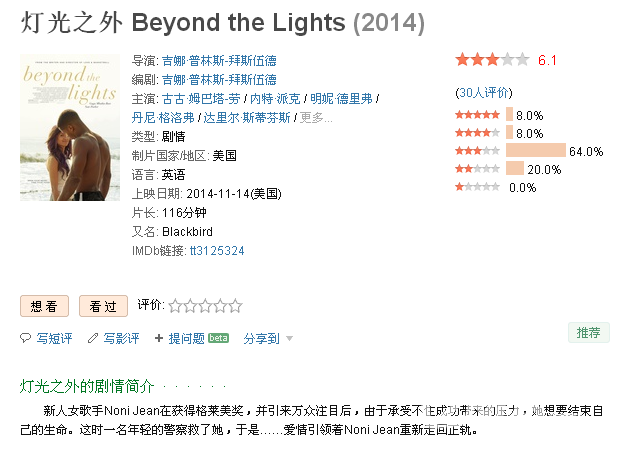Open actor 达里尔·斯蒂芬斯 page
The width and height of the screenshot is (630, 462).
pyautogui.click(x=247, y=118)
